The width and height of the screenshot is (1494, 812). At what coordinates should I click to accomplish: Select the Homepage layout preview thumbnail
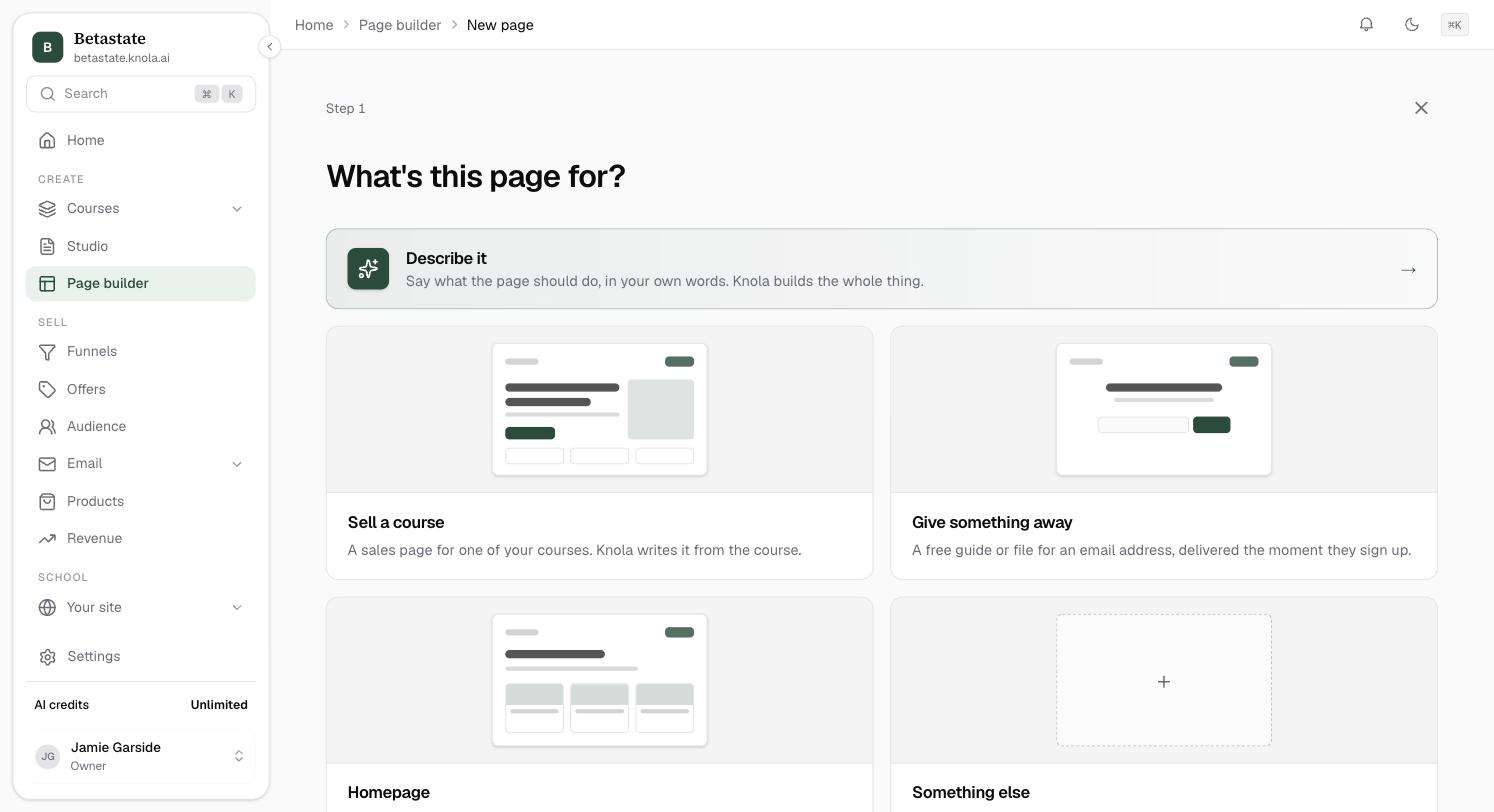coord(600,680)
